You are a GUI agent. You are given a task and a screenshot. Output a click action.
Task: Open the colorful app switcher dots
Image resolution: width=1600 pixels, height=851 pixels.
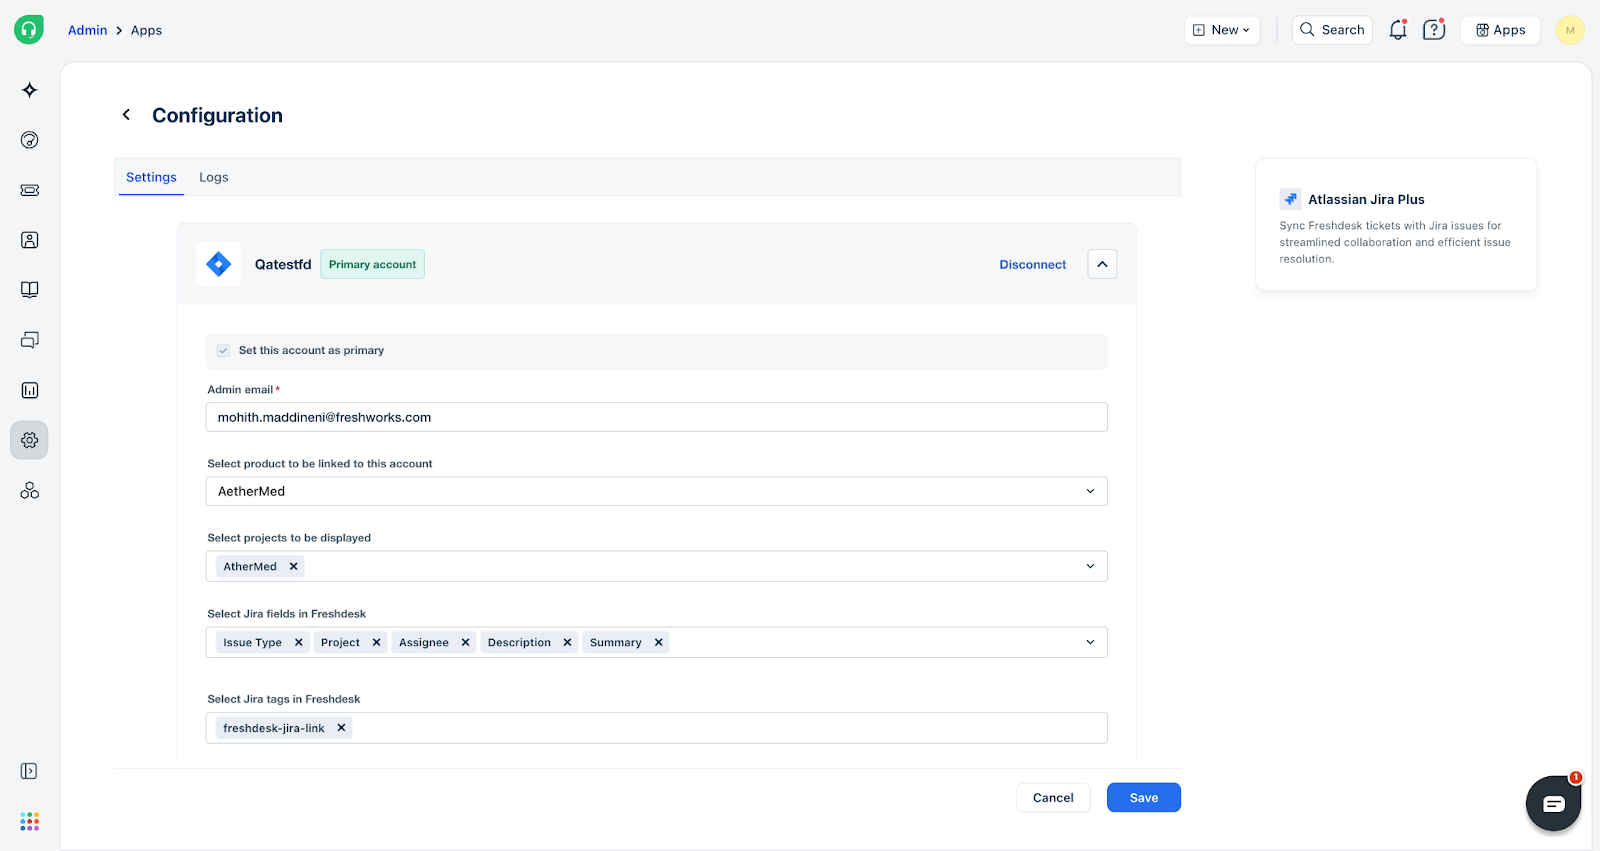coord(30,821)
